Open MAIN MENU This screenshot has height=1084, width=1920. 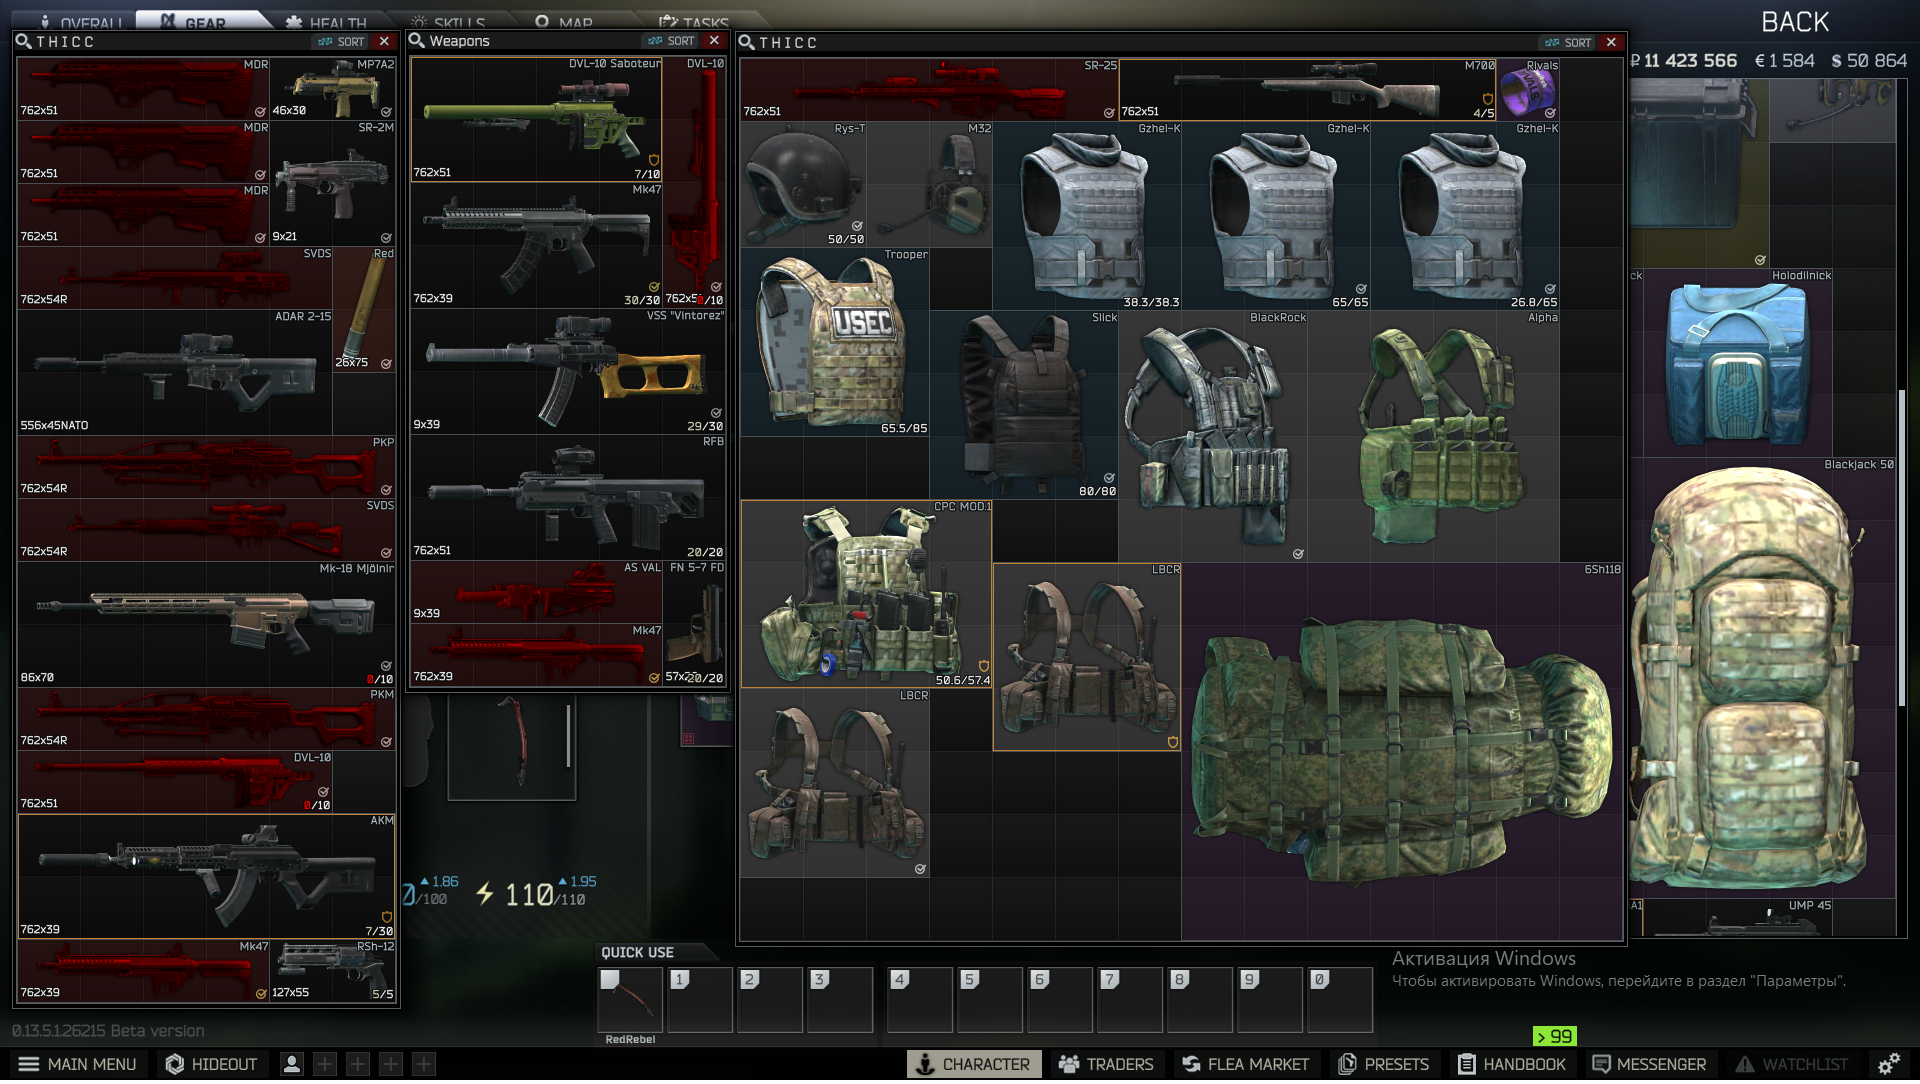point(78,1064)
